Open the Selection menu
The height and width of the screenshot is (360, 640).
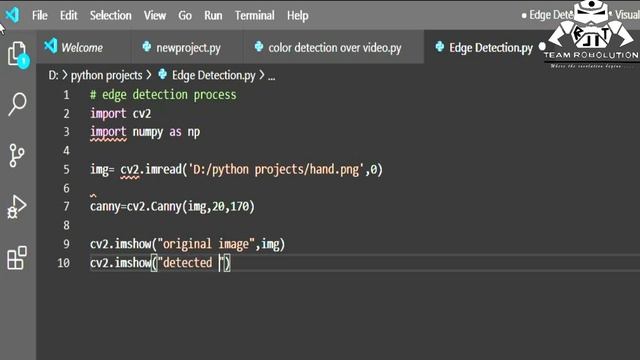pyautogui.click(x=111, y=16)
